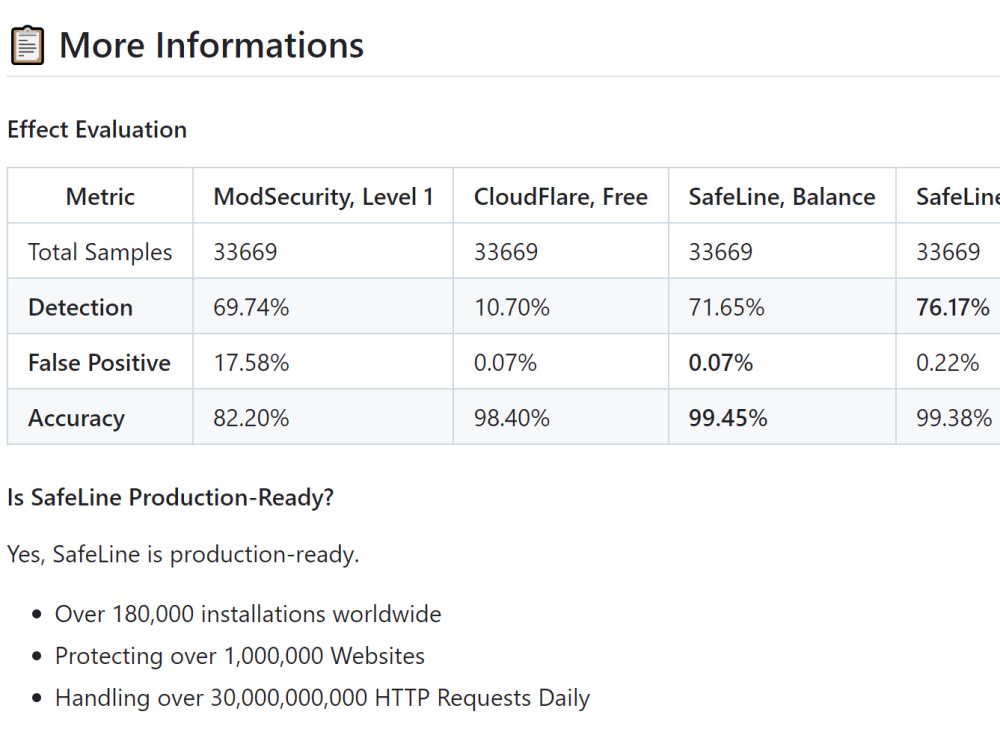Viewport: 1000px width, 750px height.
Task: Click the Accuracy row label
Action: pos(77,418)
